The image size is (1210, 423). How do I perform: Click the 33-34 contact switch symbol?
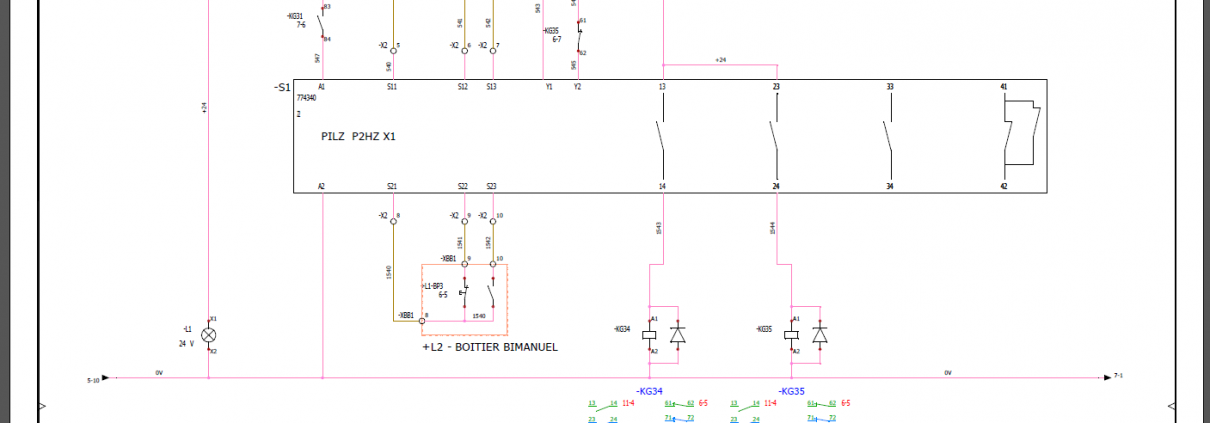(x=888, y=135)
